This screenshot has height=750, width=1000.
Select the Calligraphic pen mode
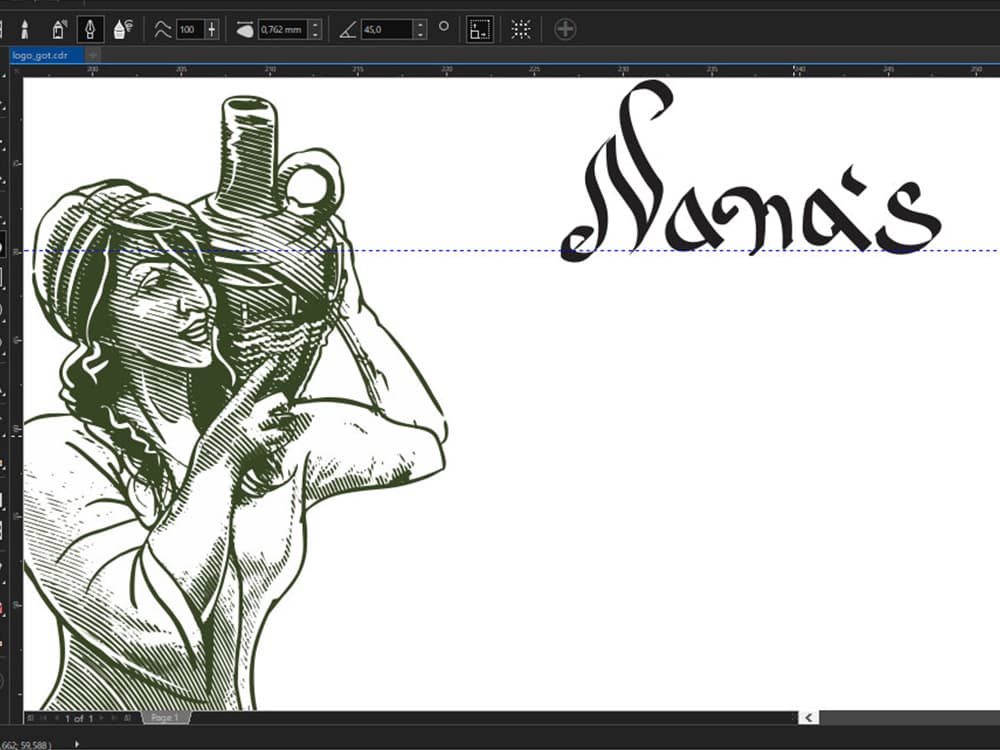pyautogui.click(x=90, y=29)
